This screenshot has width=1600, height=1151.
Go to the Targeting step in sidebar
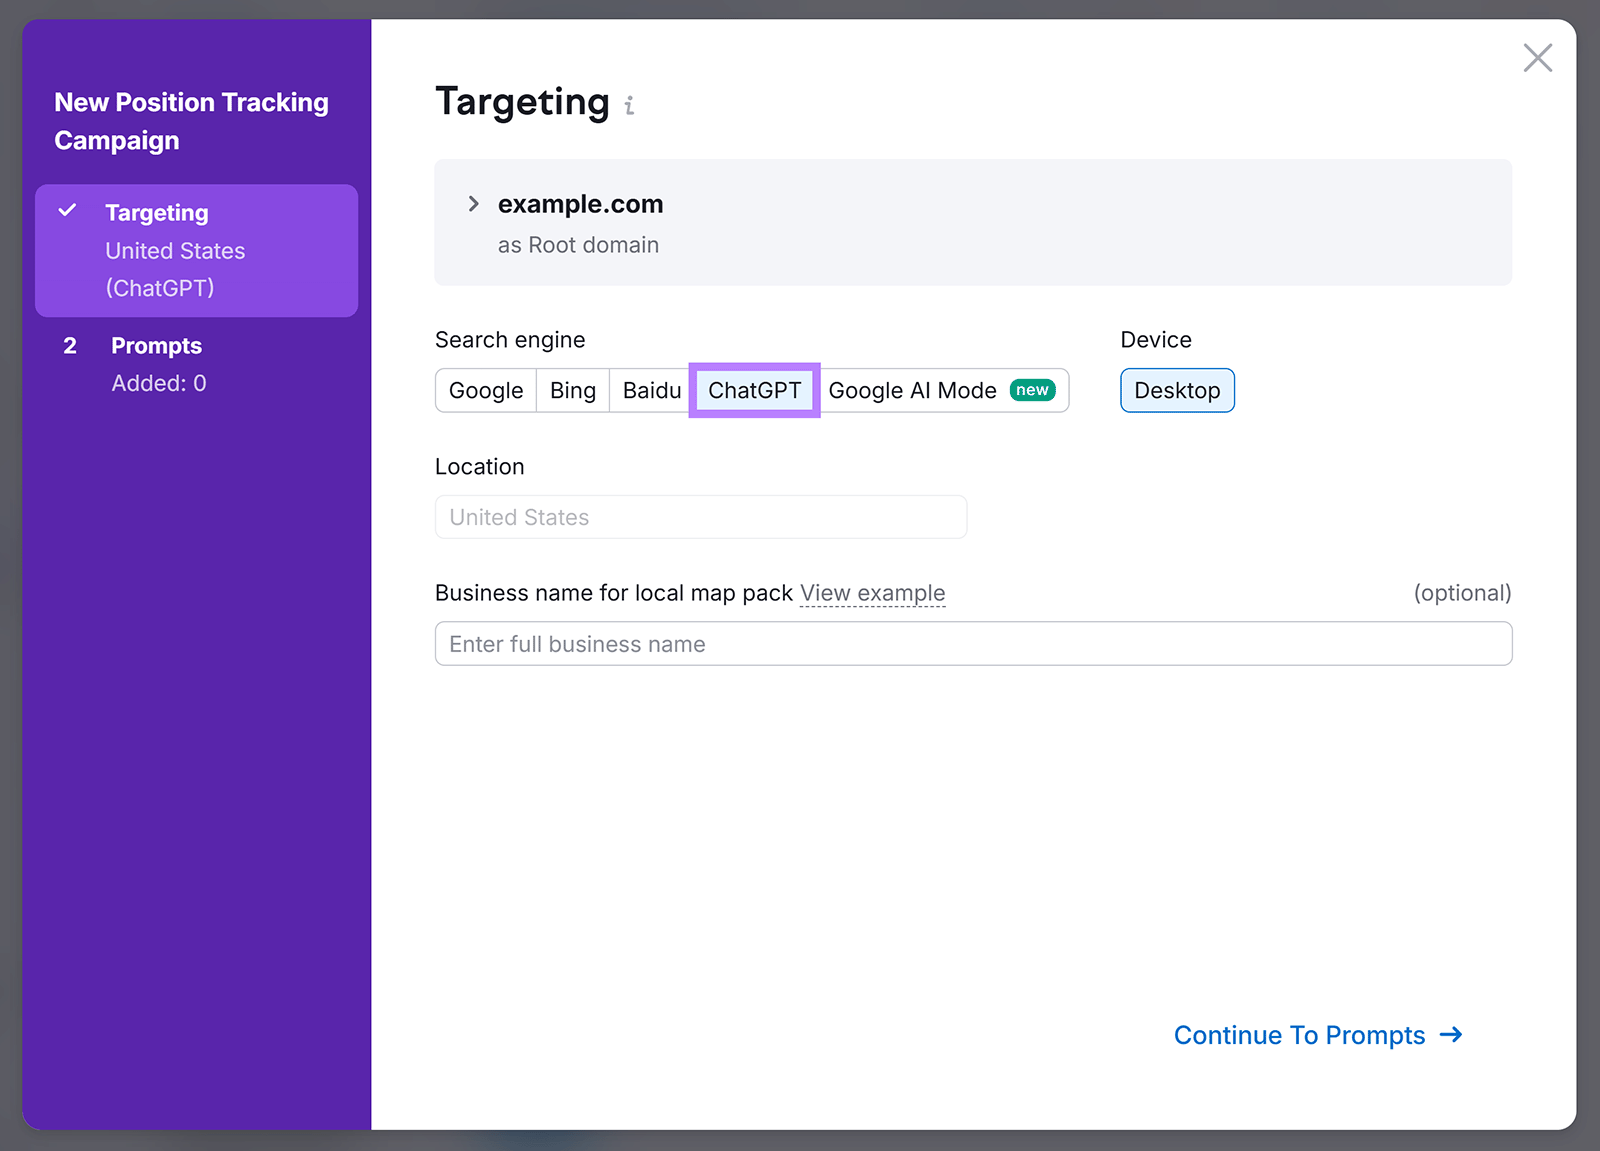(157, 212)
